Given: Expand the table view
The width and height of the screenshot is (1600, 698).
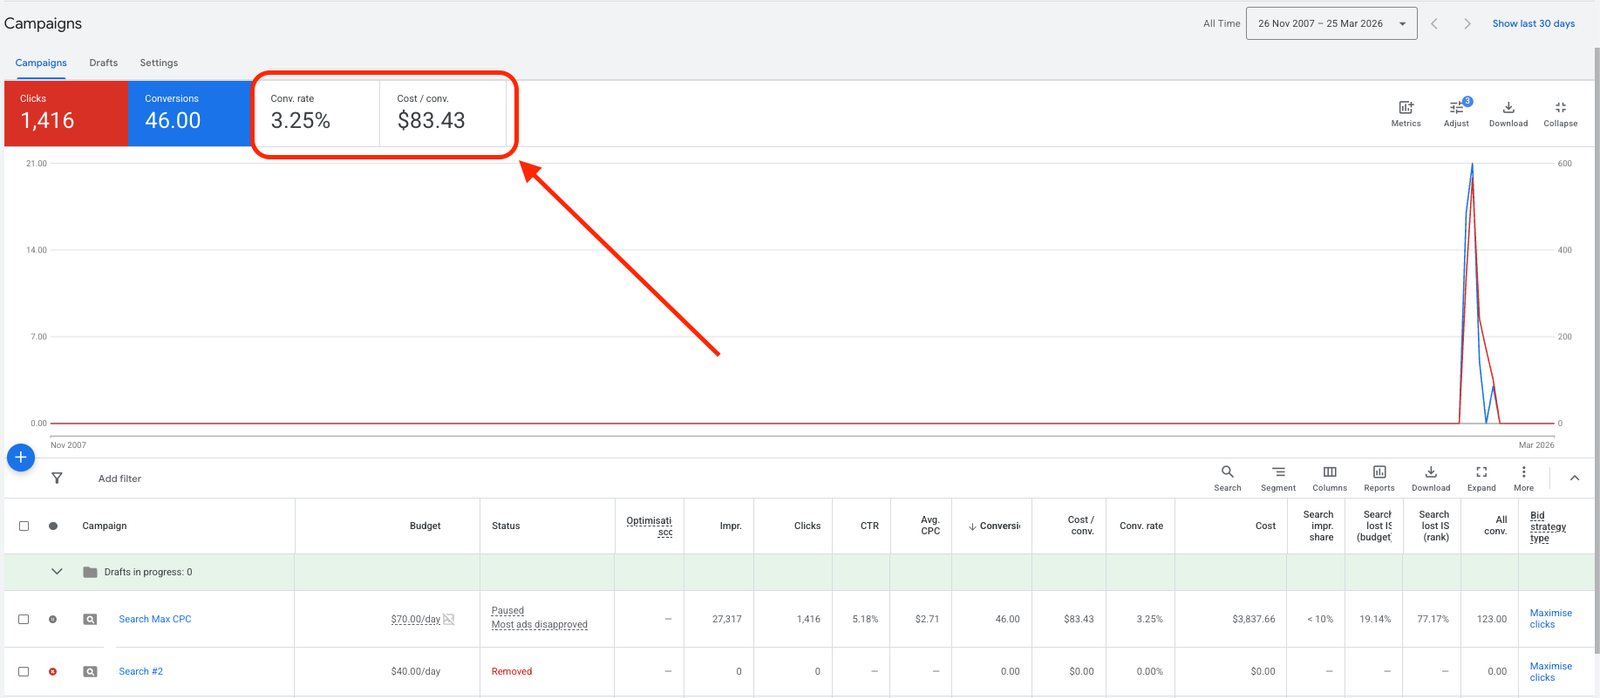Looking at the screenshot, I should pyautogui.click(x=1482, y=478).
